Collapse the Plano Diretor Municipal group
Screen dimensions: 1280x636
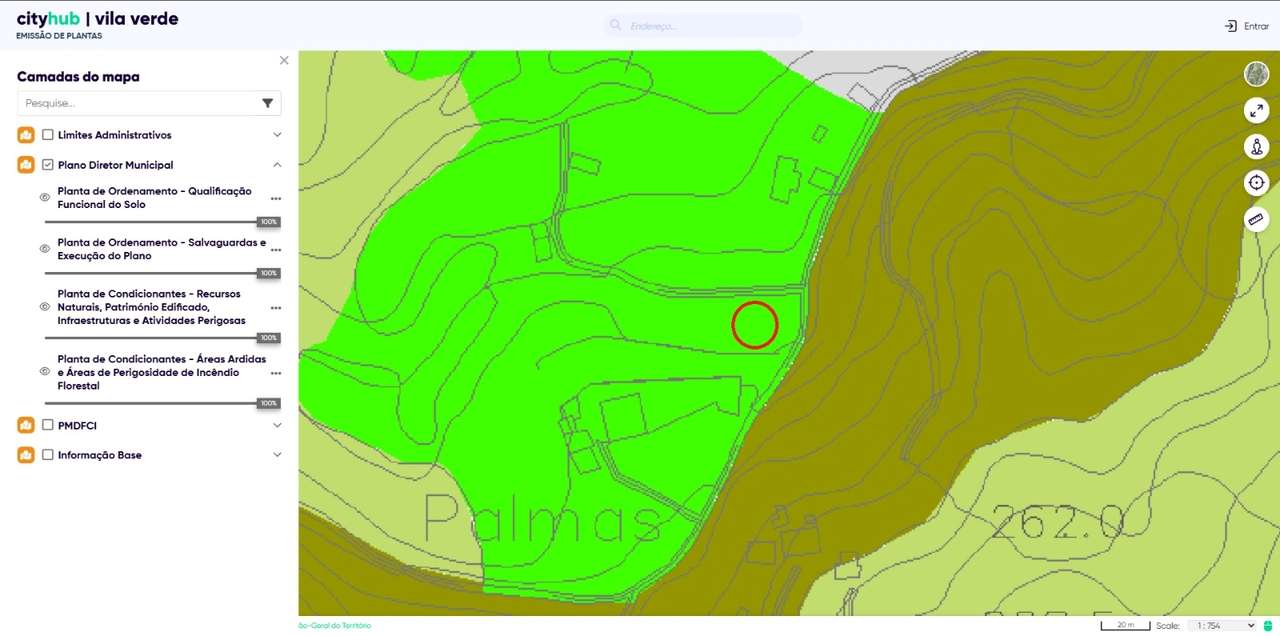point(277,165)
